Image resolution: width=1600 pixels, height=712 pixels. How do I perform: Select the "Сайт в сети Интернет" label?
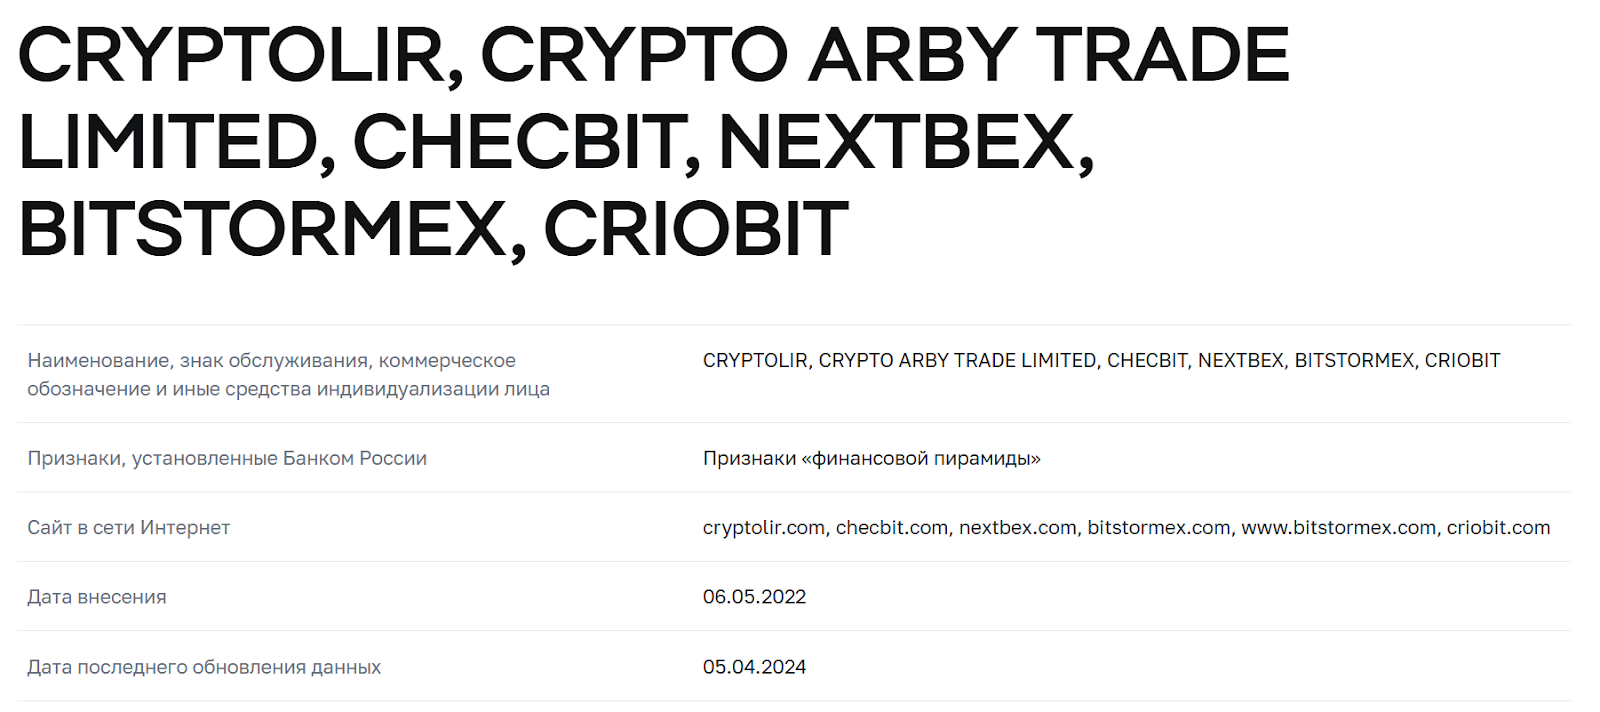129,527
